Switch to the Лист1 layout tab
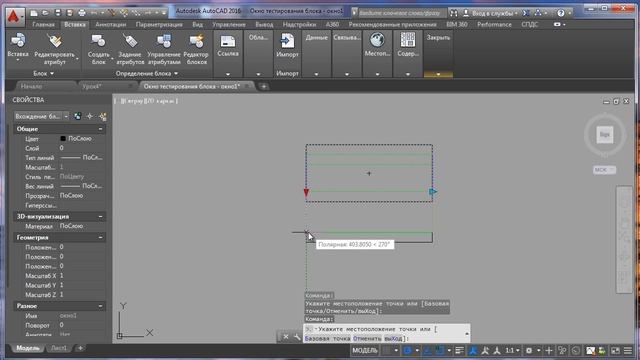This screenshot has width=640, height=360. tap(59, 348)
